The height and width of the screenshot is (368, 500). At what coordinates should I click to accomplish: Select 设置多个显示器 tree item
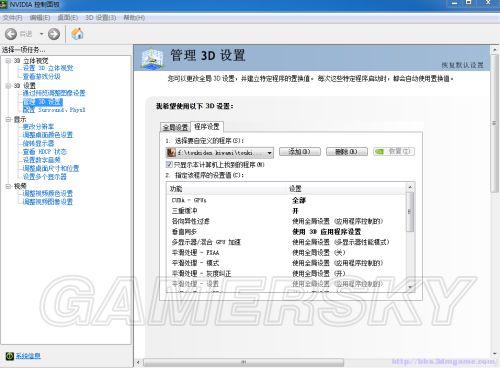pos(44,177)
